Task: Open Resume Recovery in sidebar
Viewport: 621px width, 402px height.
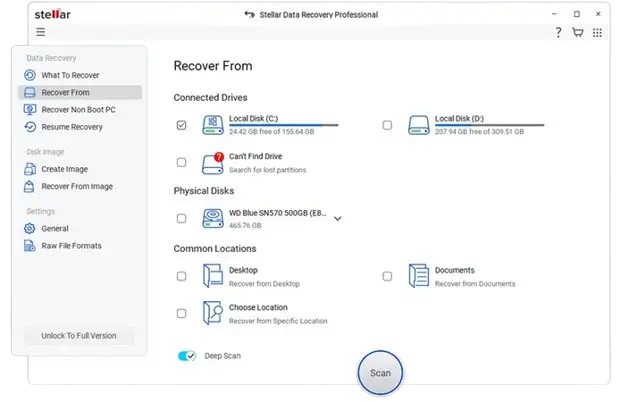Action: click(80, 127)
